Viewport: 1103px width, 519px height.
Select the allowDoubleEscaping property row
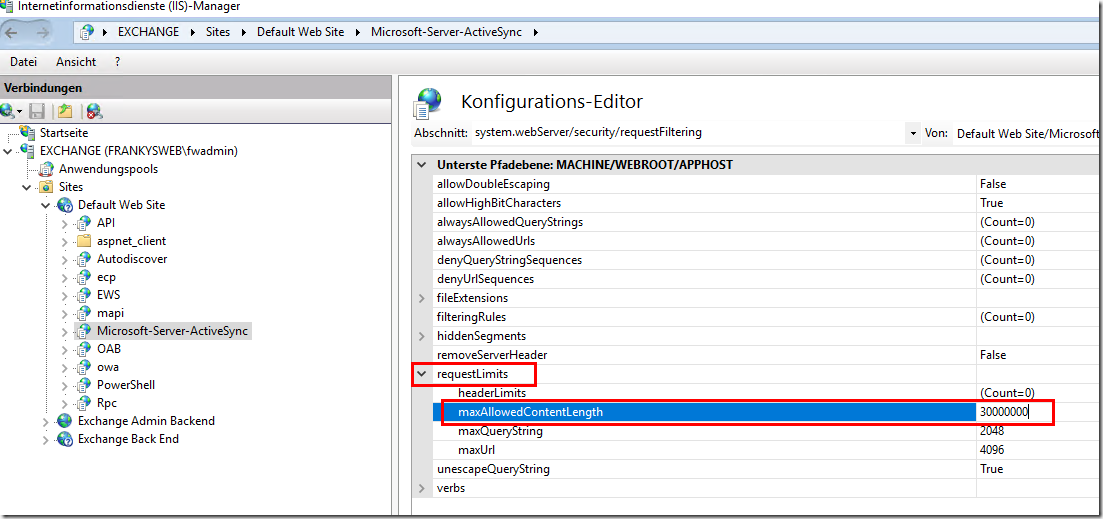point(493,184)
